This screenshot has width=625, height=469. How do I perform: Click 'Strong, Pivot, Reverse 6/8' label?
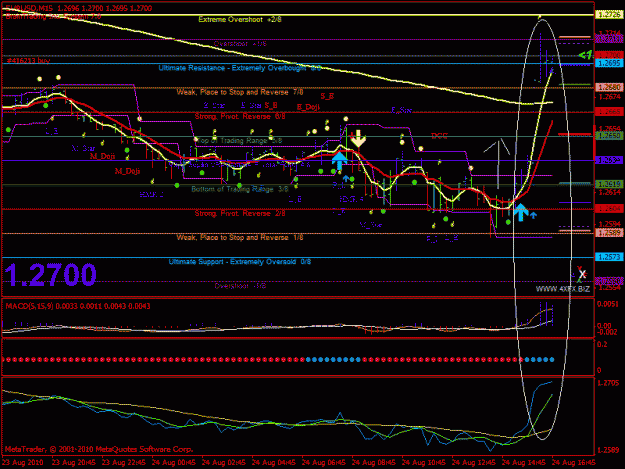point(240,116)
